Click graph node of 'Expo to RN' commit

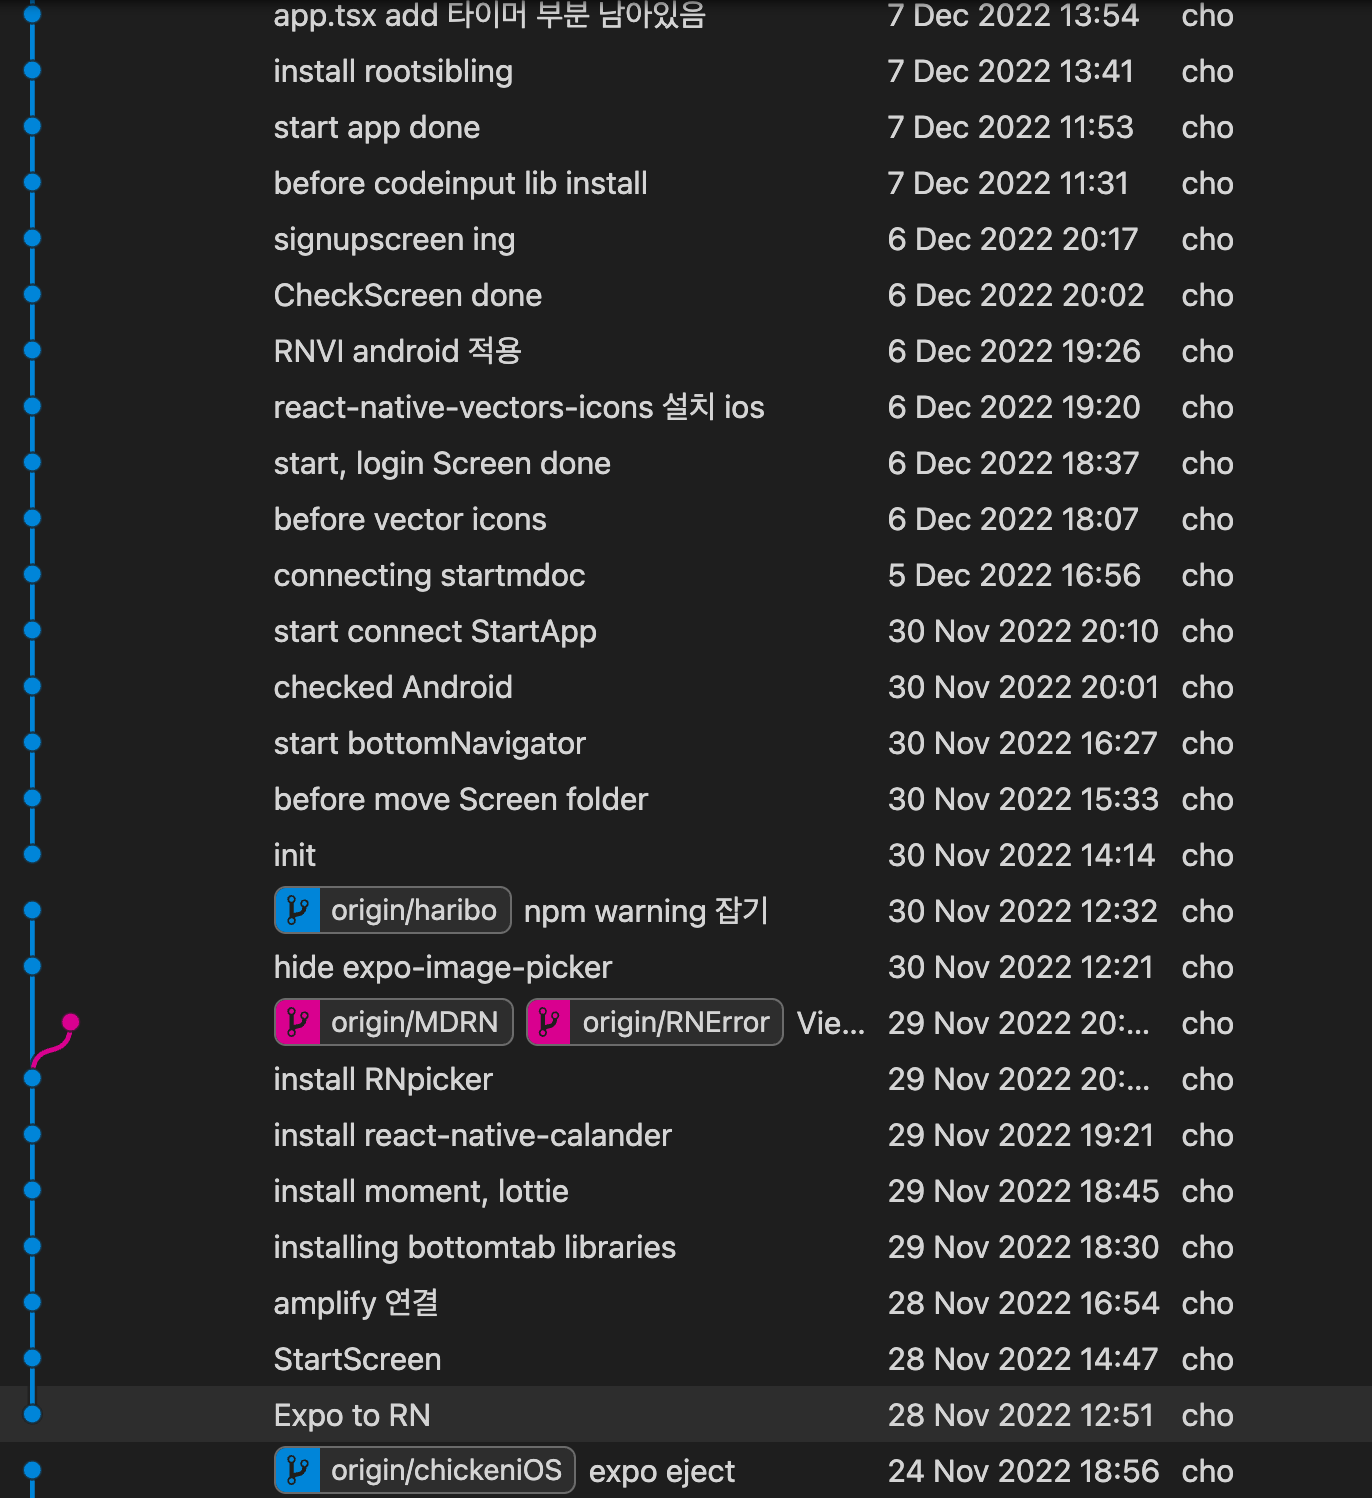(32, 1414)
